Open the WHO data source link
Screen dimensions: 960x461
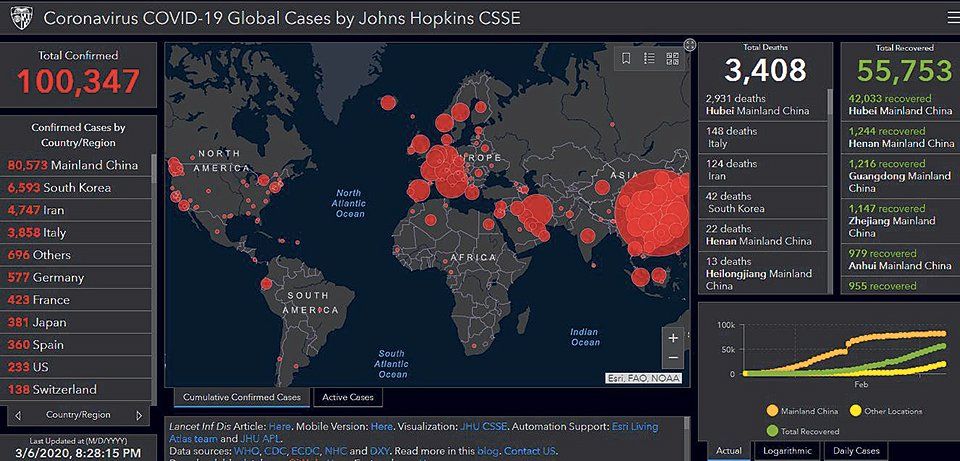pos(246,451)
